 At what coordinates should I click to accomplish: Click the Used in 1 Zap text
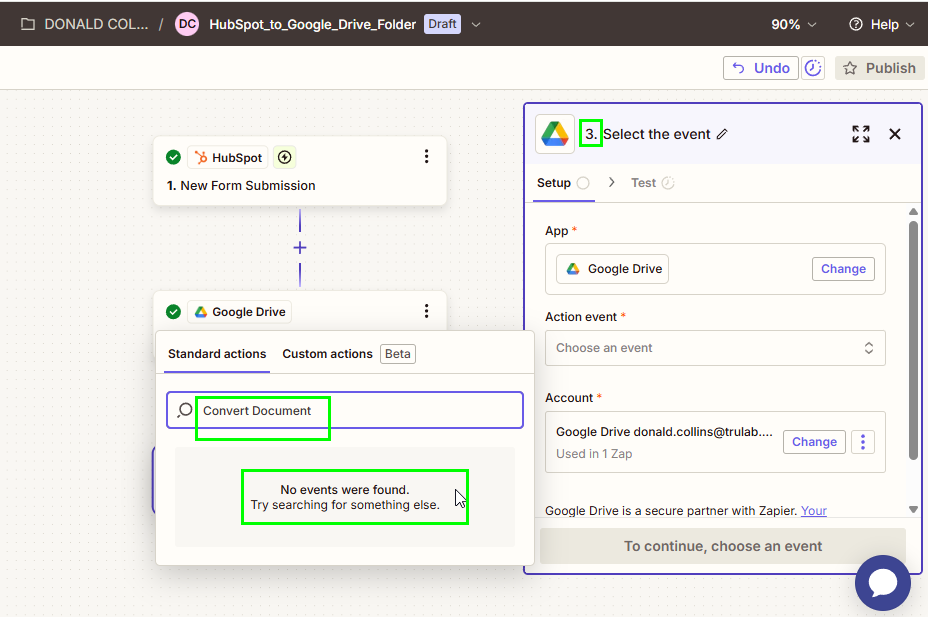(594, 454)
